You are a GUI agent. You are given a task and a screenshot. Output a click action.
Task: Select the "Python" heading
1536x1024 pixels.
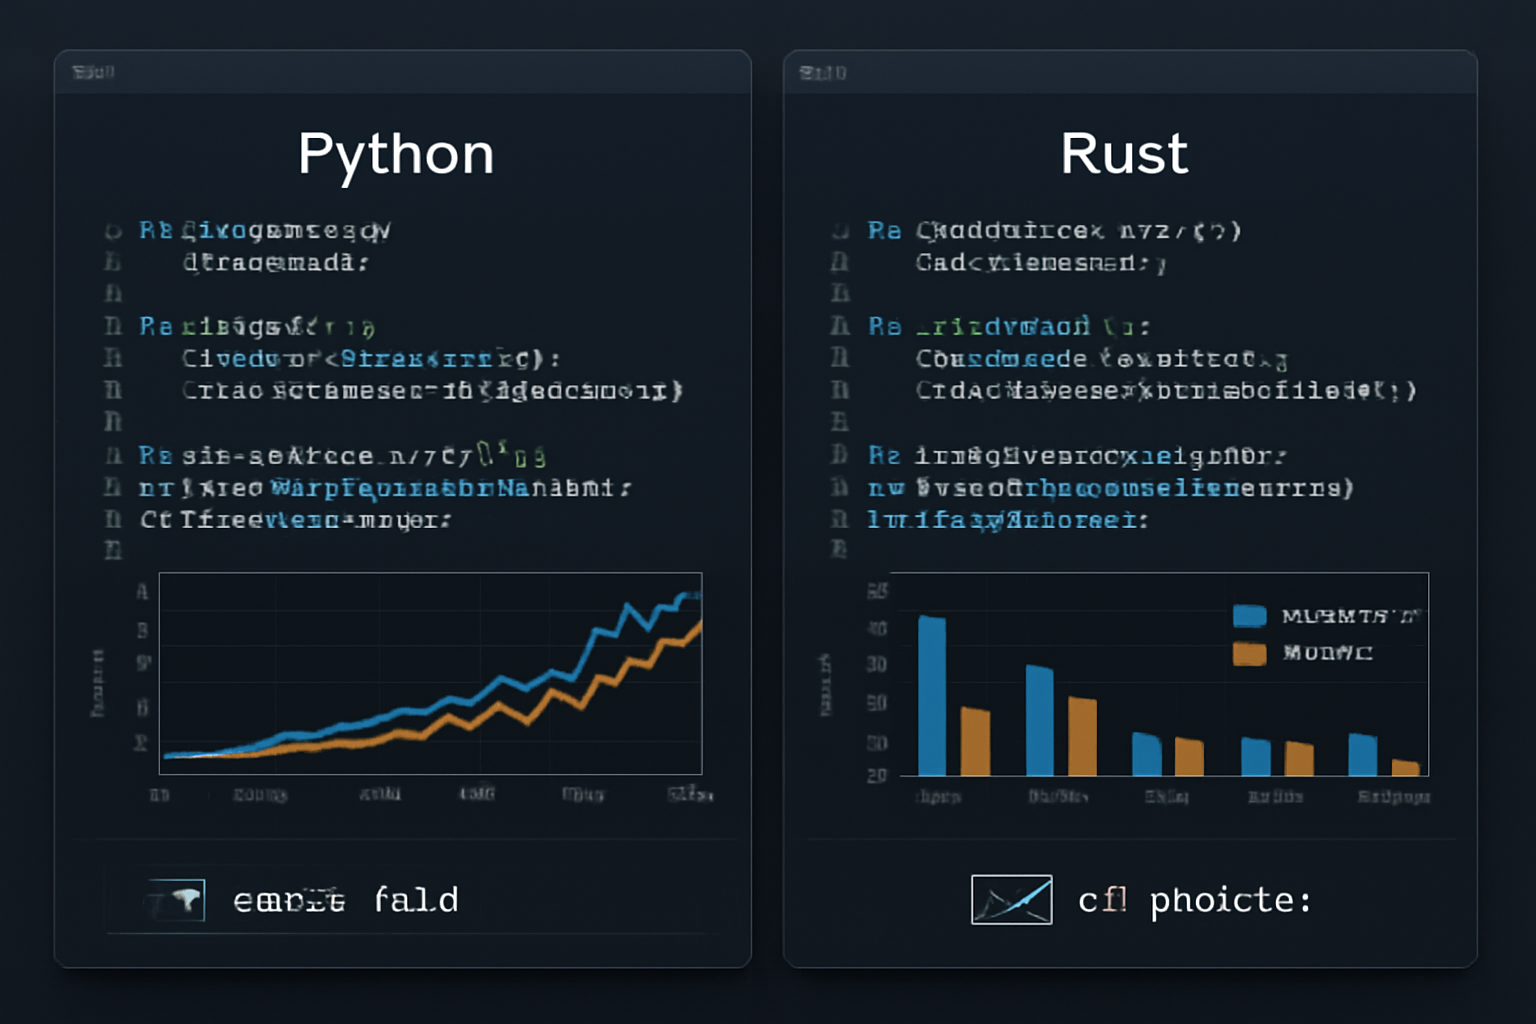coord(396,156)
